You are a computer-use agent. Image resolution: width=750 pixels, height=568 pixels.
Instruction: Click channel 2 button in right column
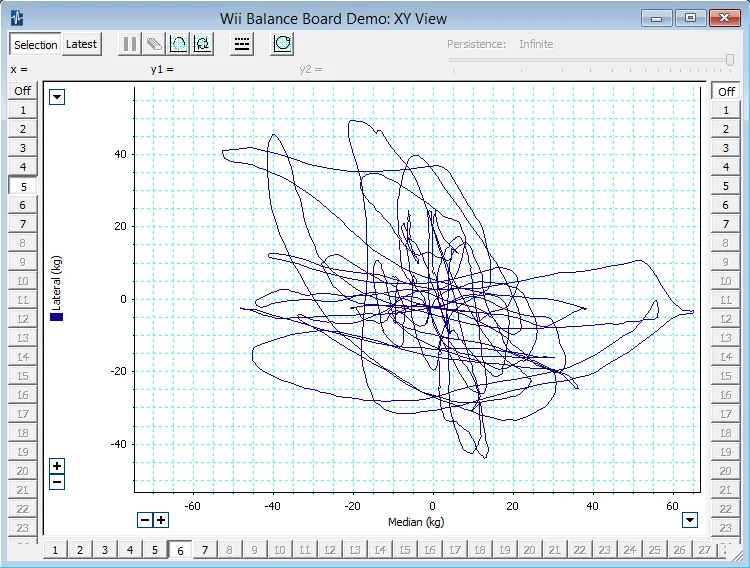[x=726, y=129]
